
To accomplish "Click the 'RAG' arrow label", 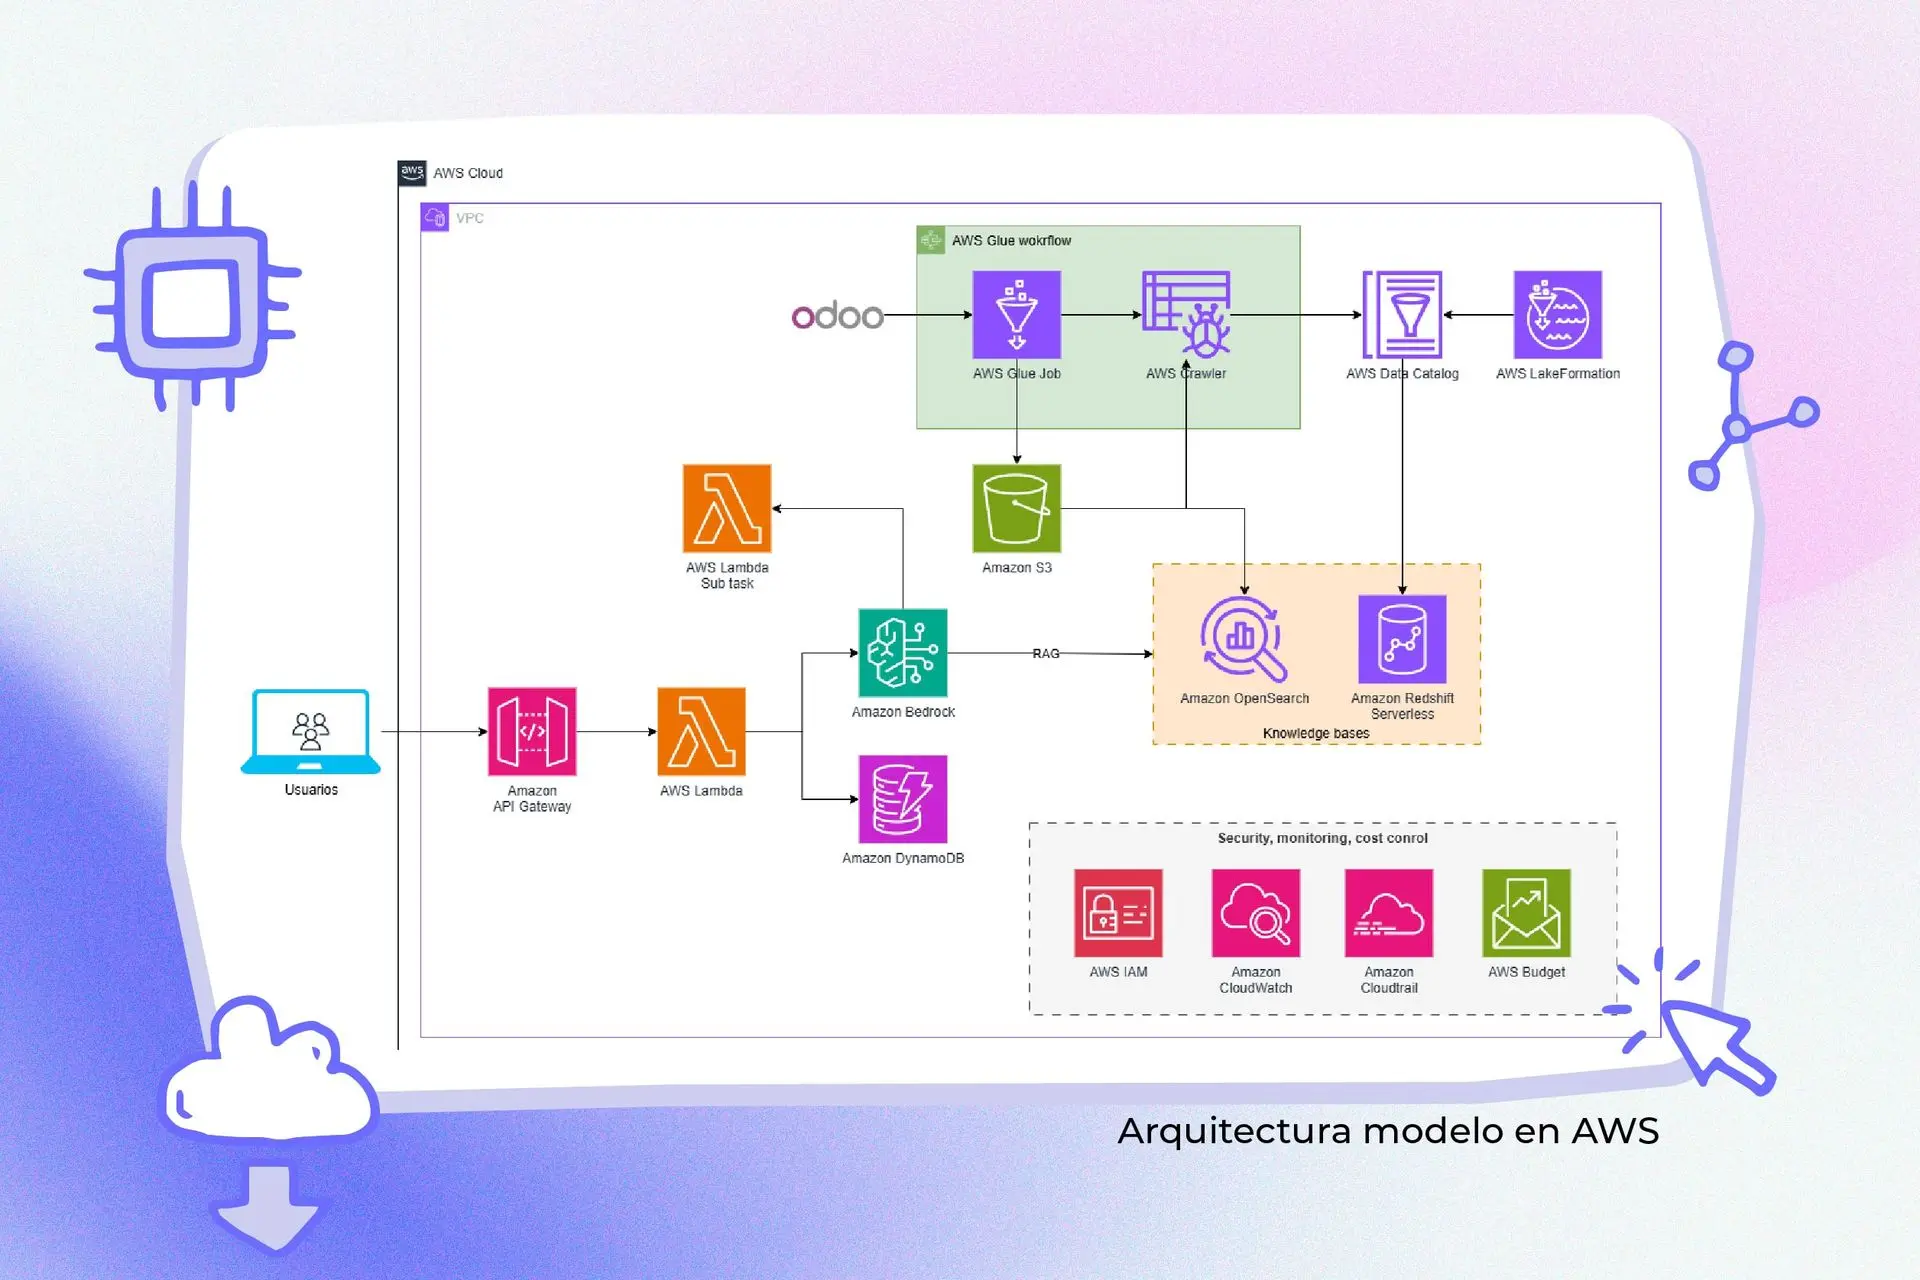I will coord(1046,653).
